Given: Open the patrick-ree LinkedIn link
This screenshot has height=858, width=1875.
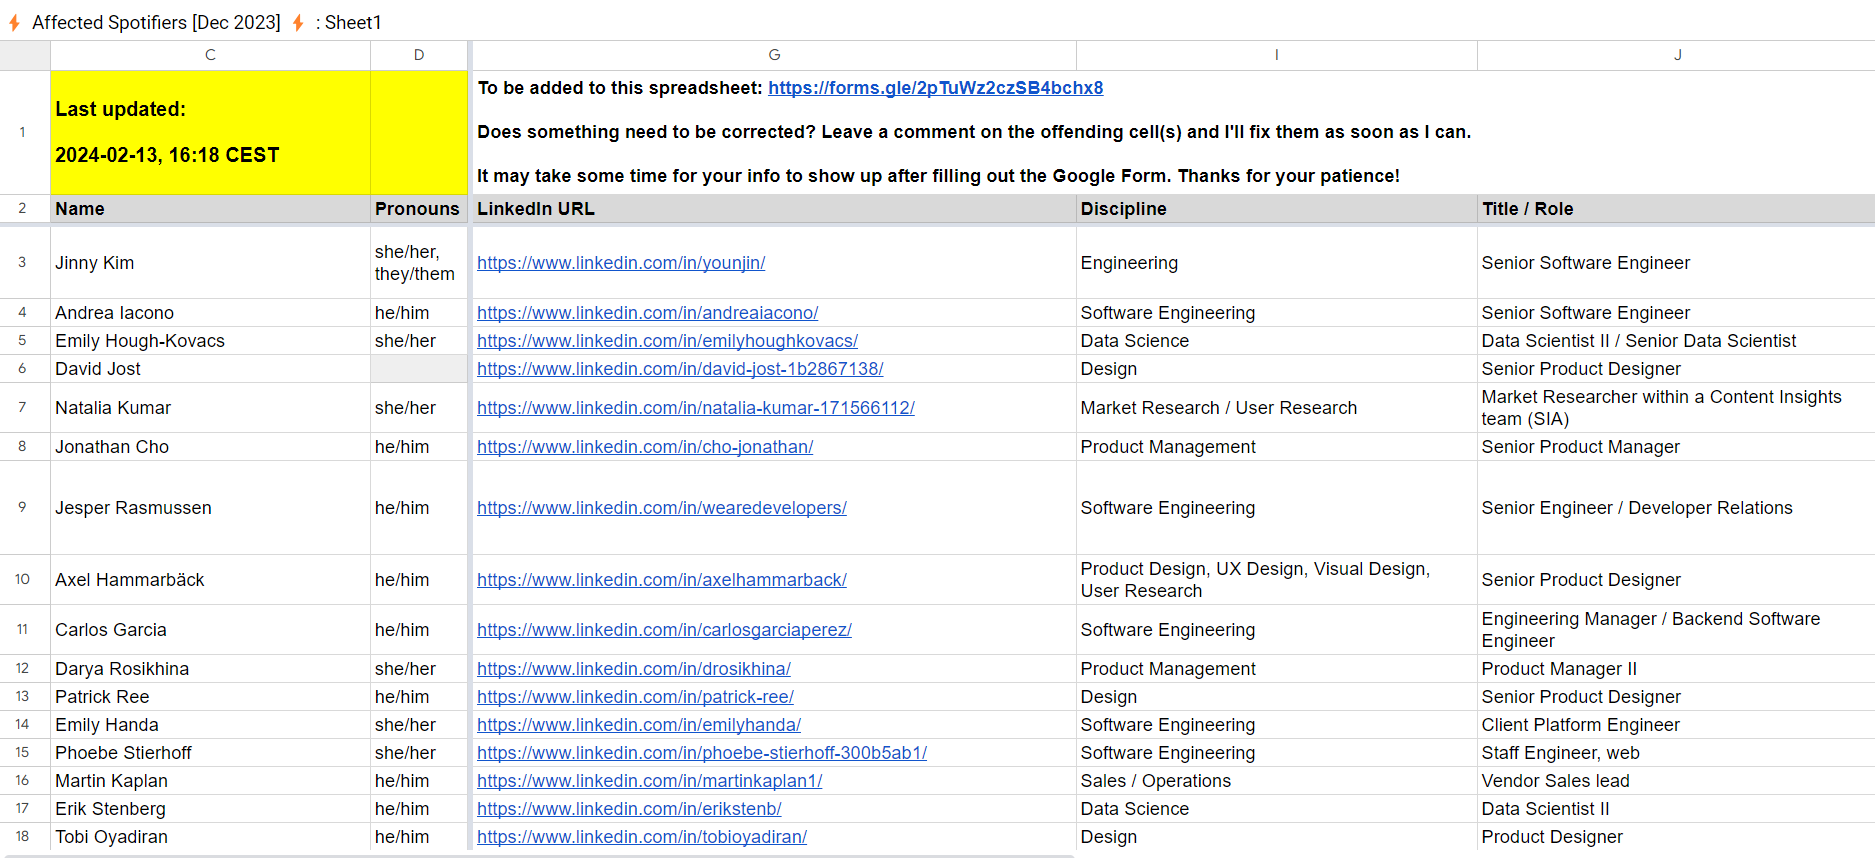Looking at the screenshot, I should click(x=635, y=697).
